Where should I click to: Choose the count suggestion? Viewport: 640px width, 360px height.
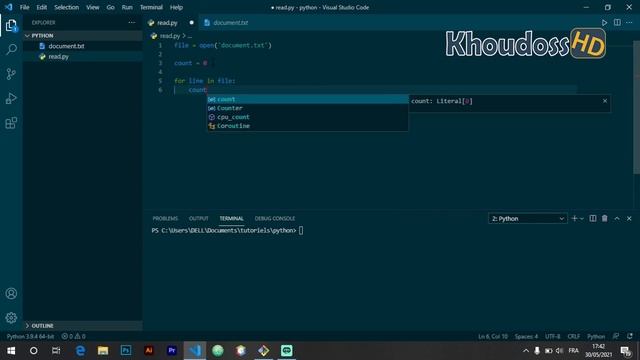pyautogui.click(x=307, y=99)
